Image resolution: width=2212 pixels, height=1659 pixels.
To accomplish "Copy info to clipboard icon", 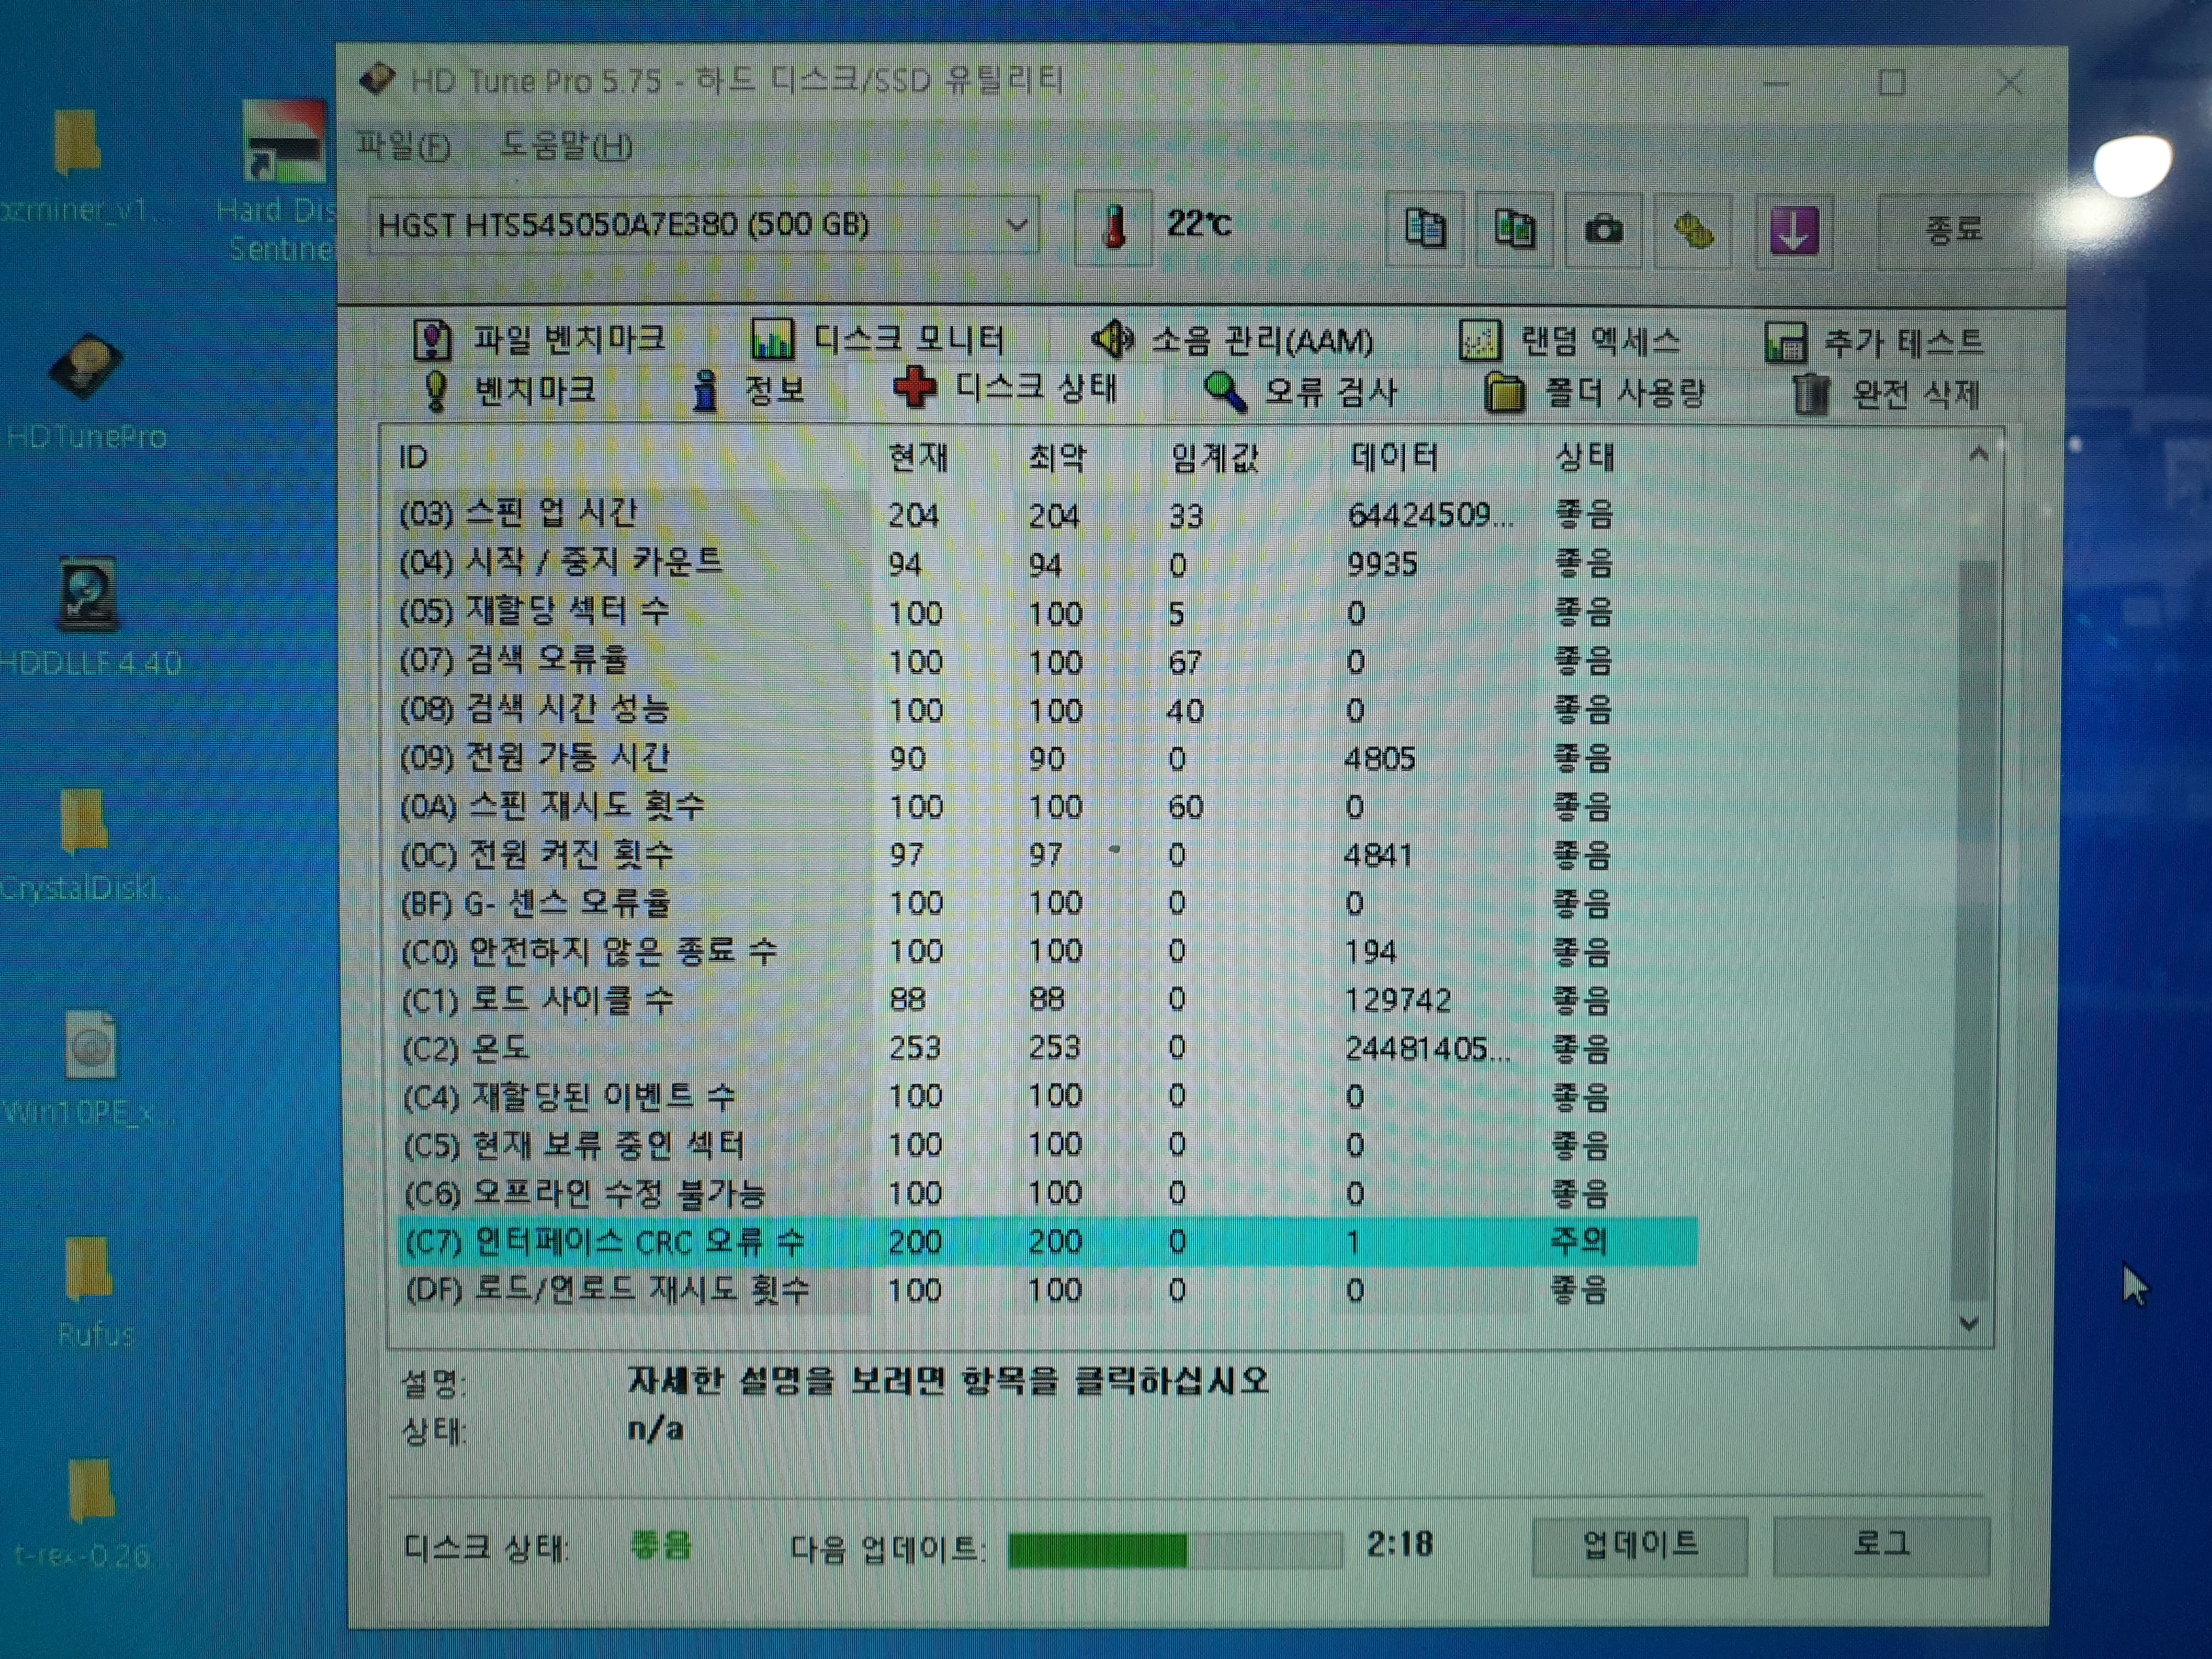I will 1425,229.
